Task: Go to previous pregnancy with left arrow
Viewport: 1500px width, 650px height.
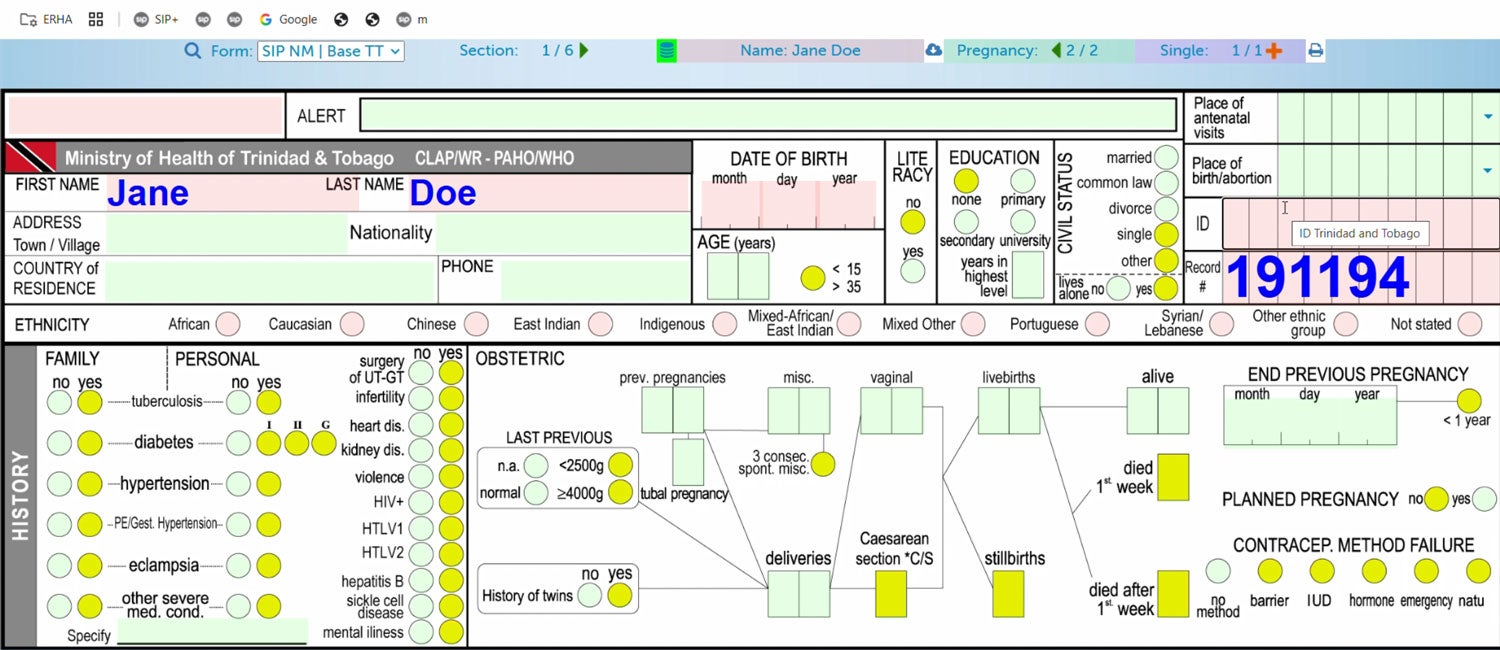Action: pos(1056,51)
